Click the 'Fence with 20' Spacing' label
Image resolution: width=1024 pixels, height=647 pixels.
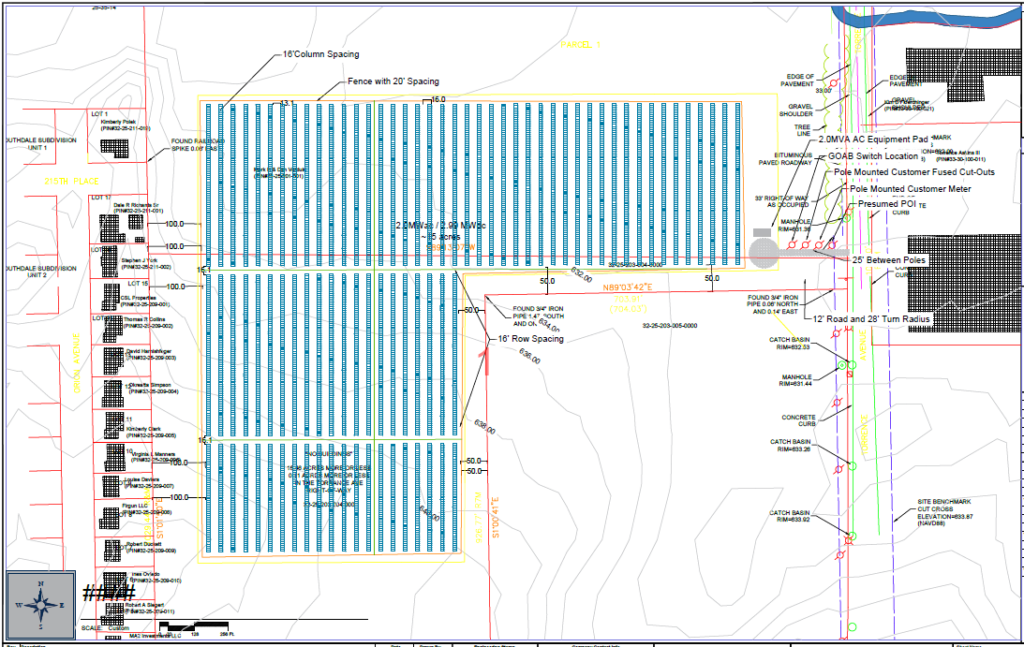pos(394,82)
